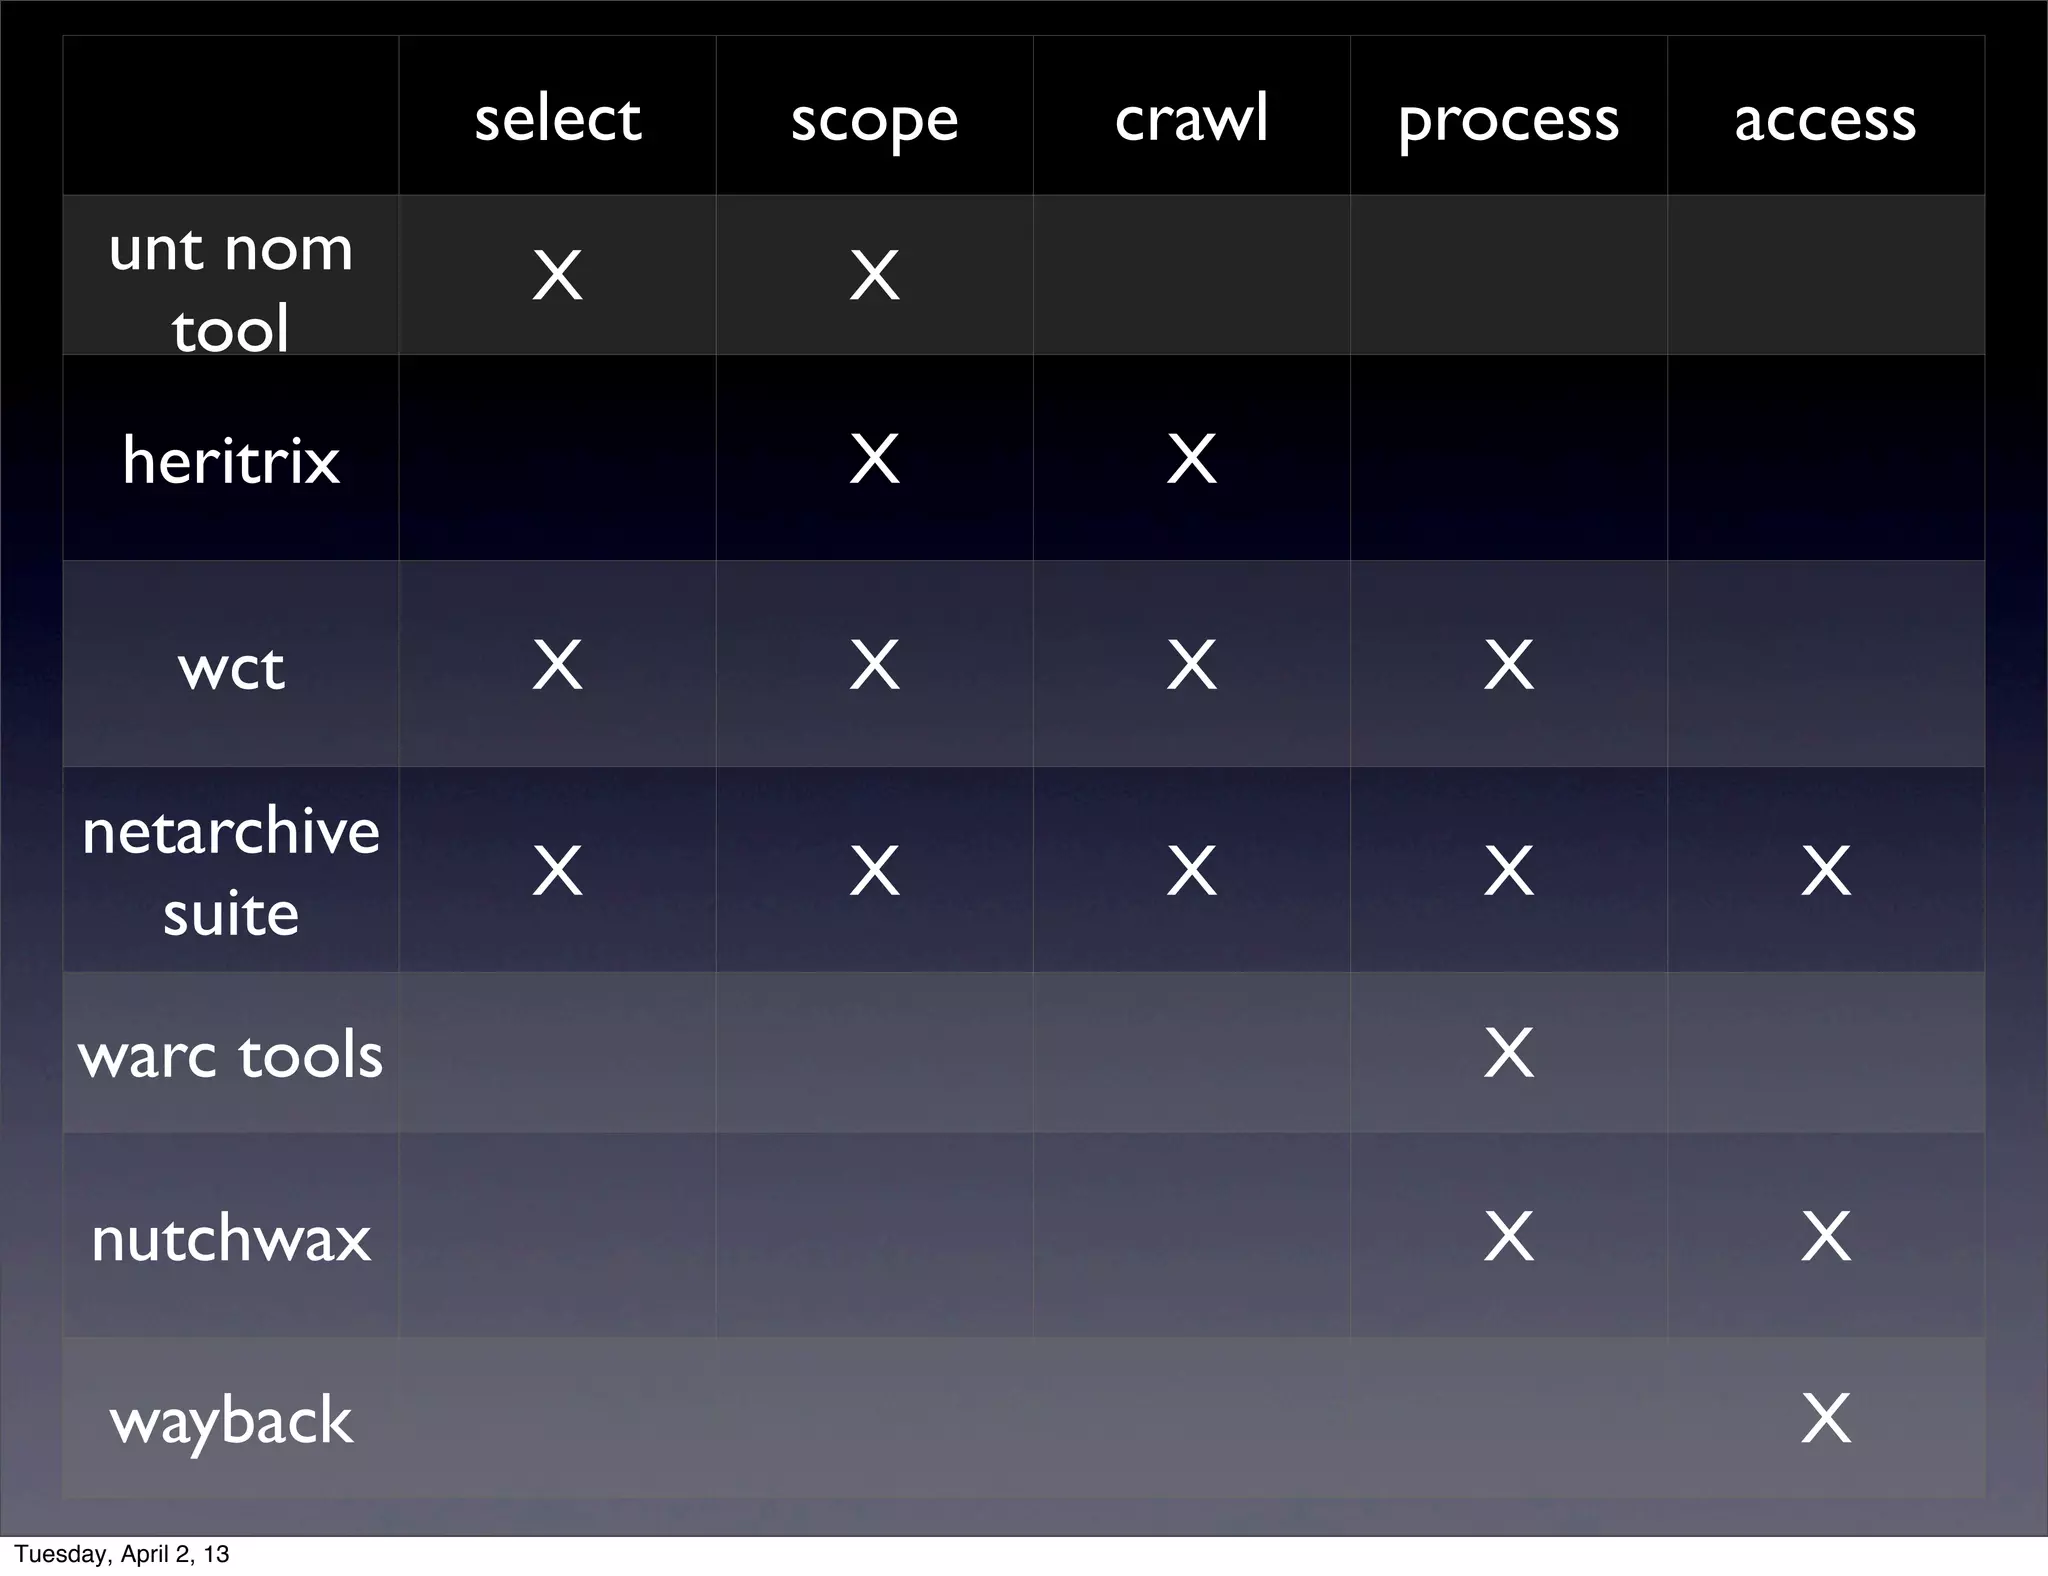Click the X under access for wayback
This screenshot has width=2048, height=1576.
[x=1825, y=1418]
